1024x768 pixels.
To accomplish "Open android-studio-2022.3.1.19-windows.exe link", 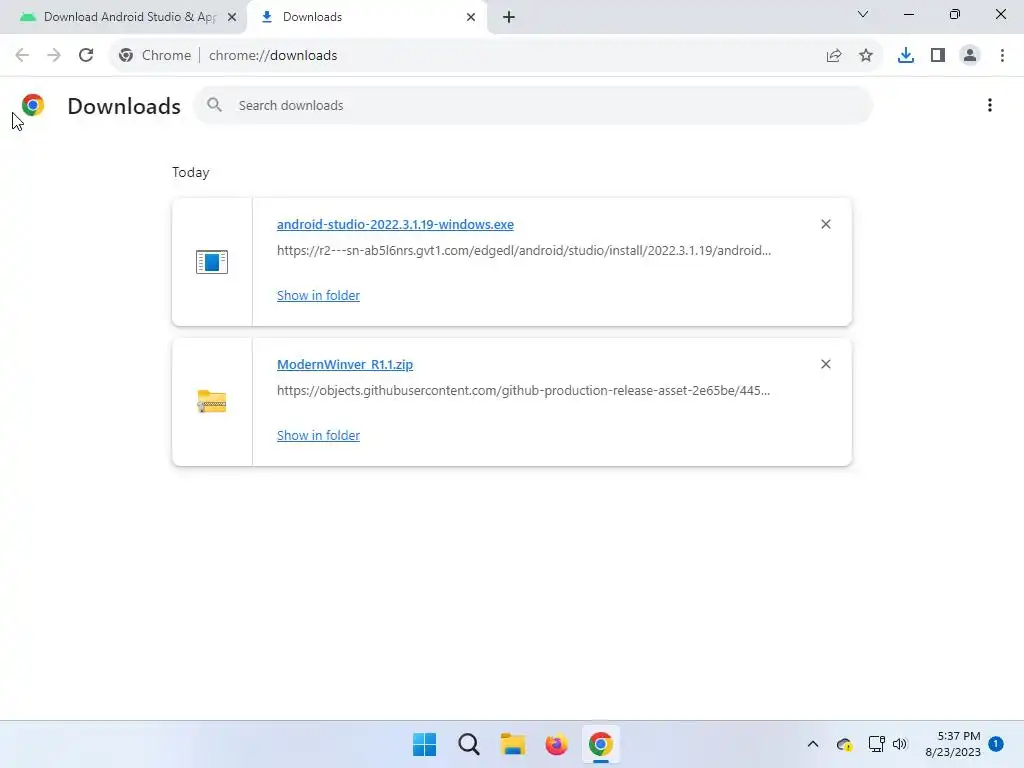I will point(395,224).
